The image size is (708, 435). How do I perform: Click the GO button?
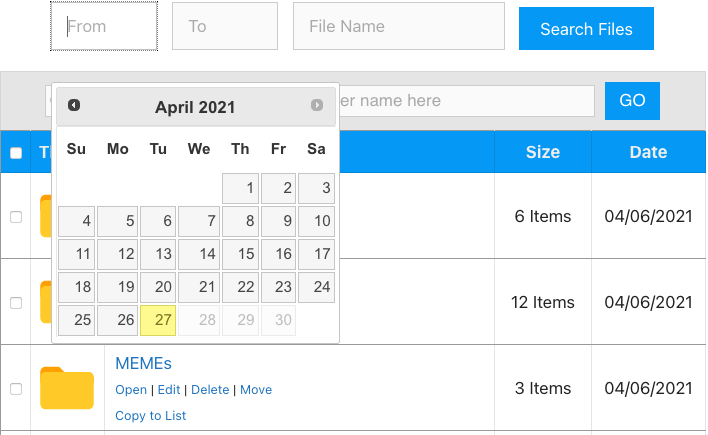coord(632,101)
